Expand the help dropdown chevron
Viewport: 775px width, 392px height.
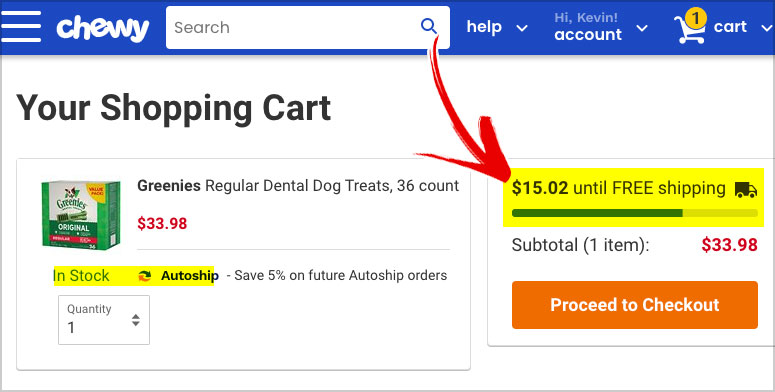click(x=522, y=28)
